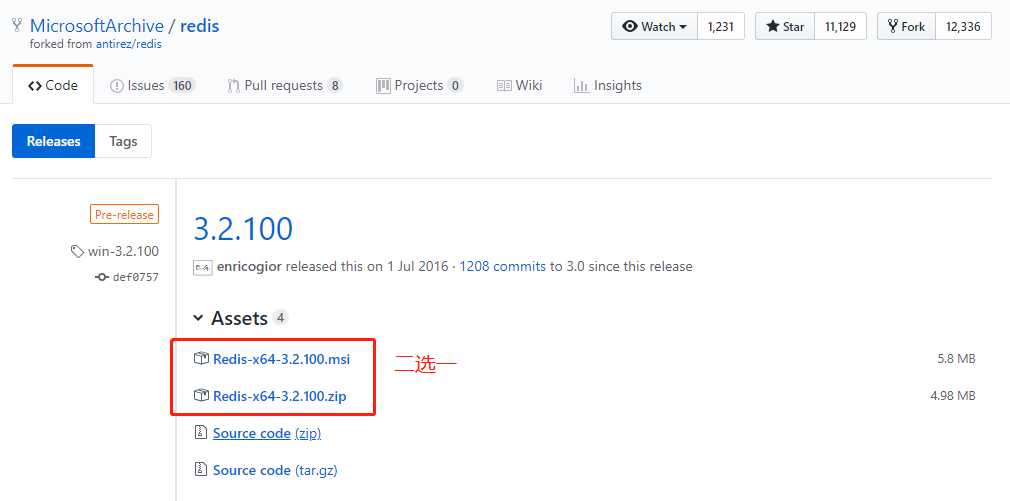The height and width of the screenshot is (501, 1010).
Task: Click the fork icon beside MicrosoftArchive
Action: tap(17, 25)
